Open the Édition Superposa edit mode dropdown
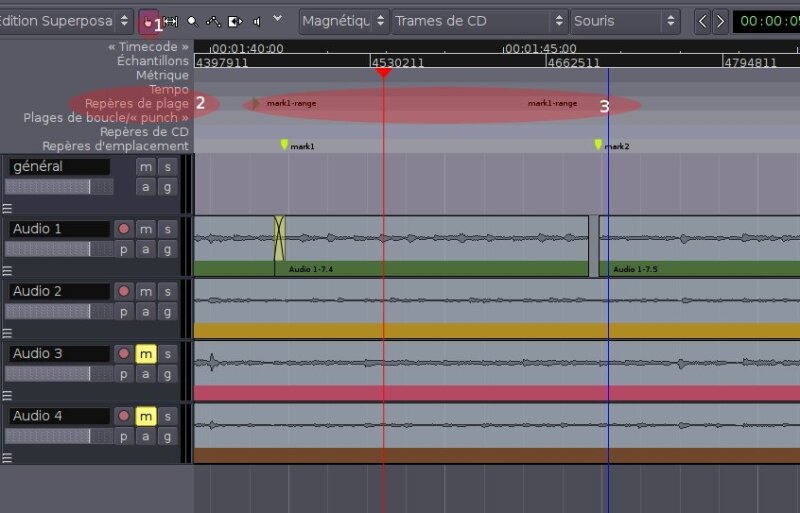The width and height of the screenshot is (800, 513). coord(66,20)
